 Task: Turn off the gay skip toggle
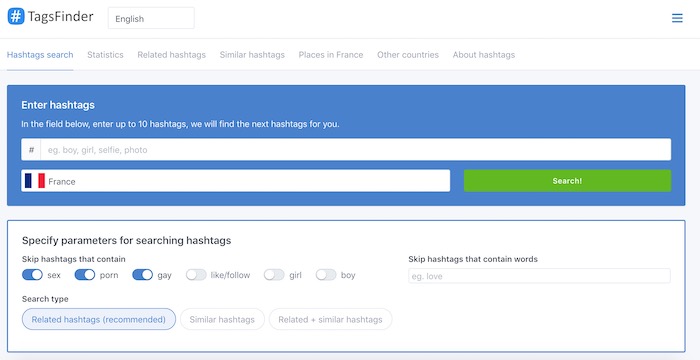[143, 275]
